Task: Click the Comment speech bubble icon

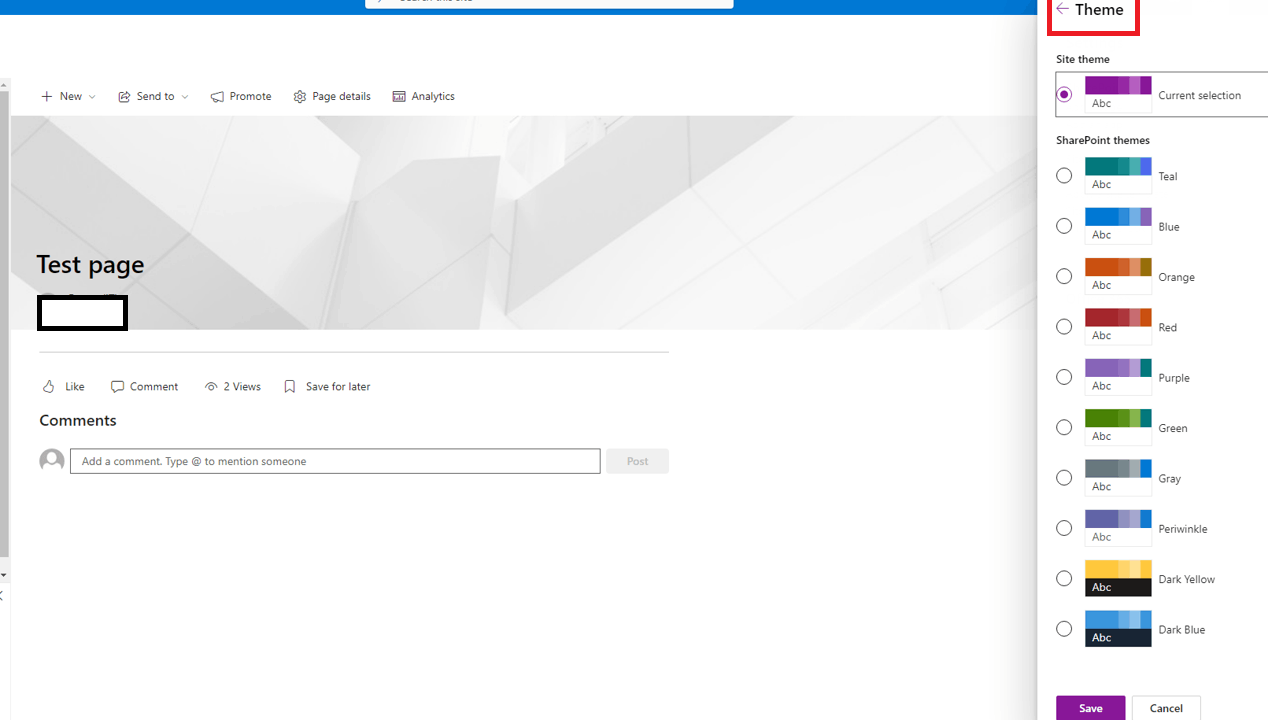Action: point(117,386)
